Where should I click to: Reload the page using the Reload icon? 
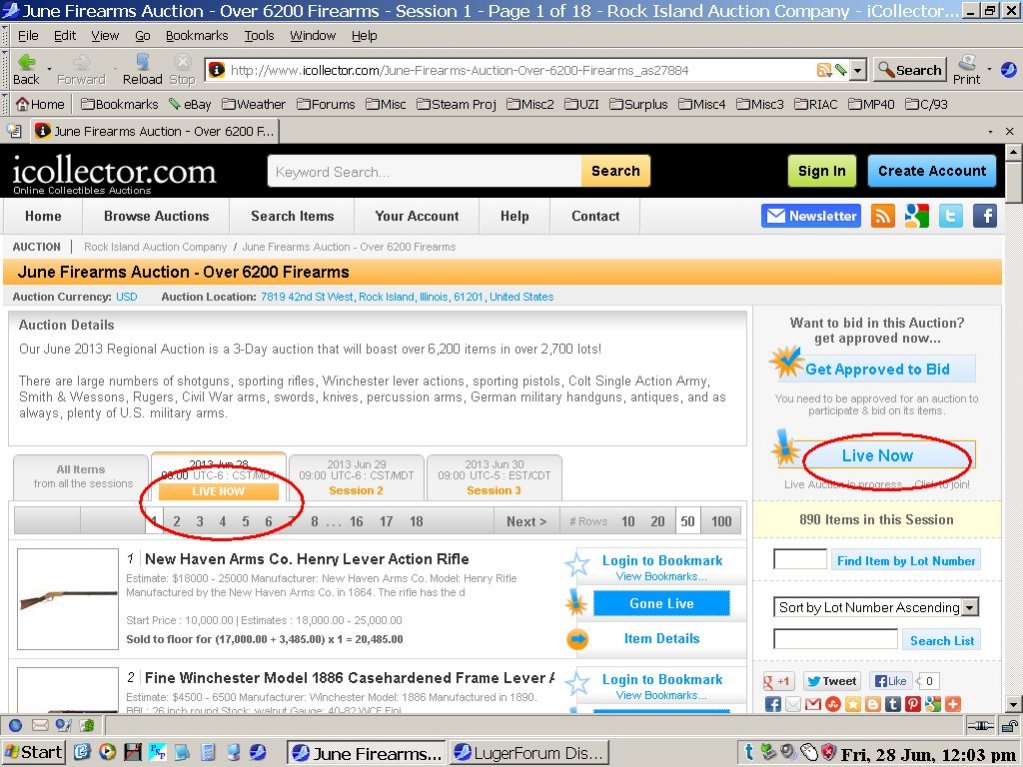[x=143, y=63]
